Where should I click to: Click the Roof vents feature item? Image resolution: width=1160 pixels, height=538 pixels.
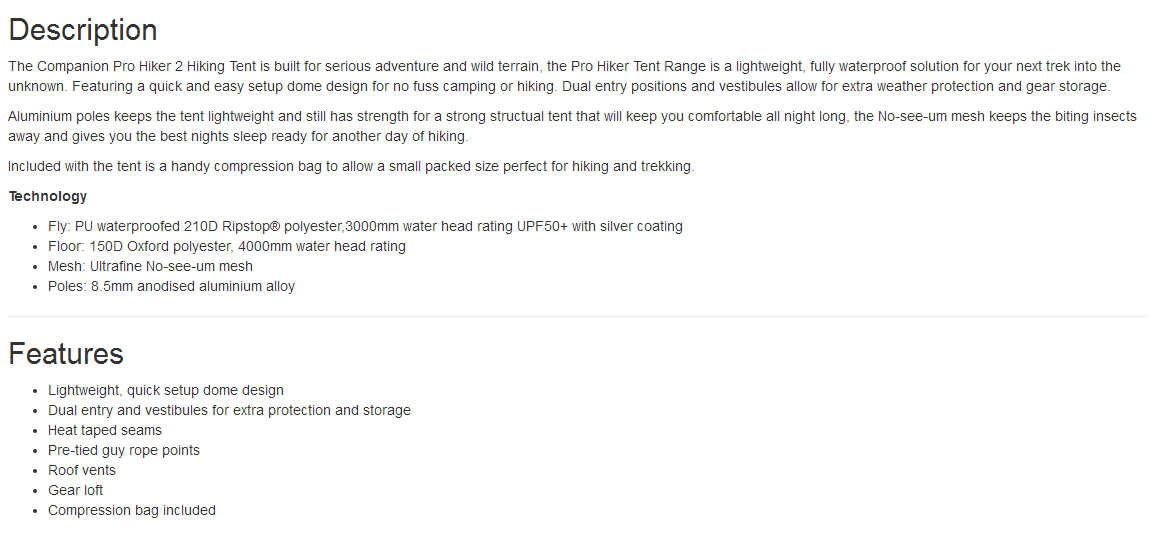[x=82, y=470]
